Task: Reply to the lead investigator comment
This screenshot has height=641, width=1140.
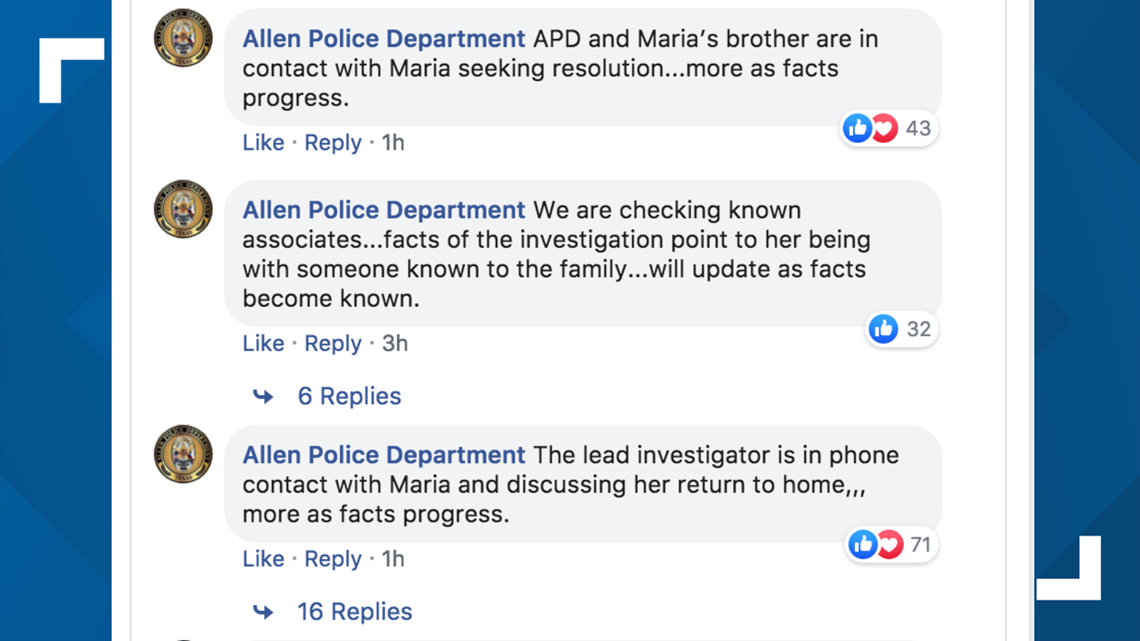Action: click(x=333, y=559)
